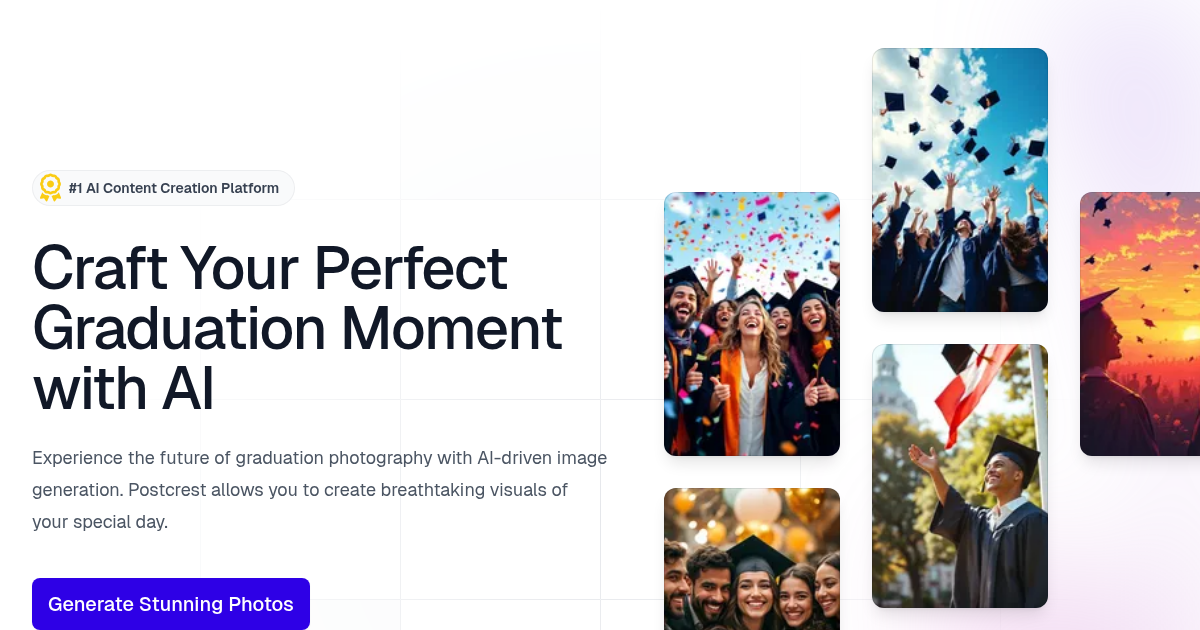Click the ribbon tails of the medal icon
The image size is (1200, 630).
[x=49, y=197]
